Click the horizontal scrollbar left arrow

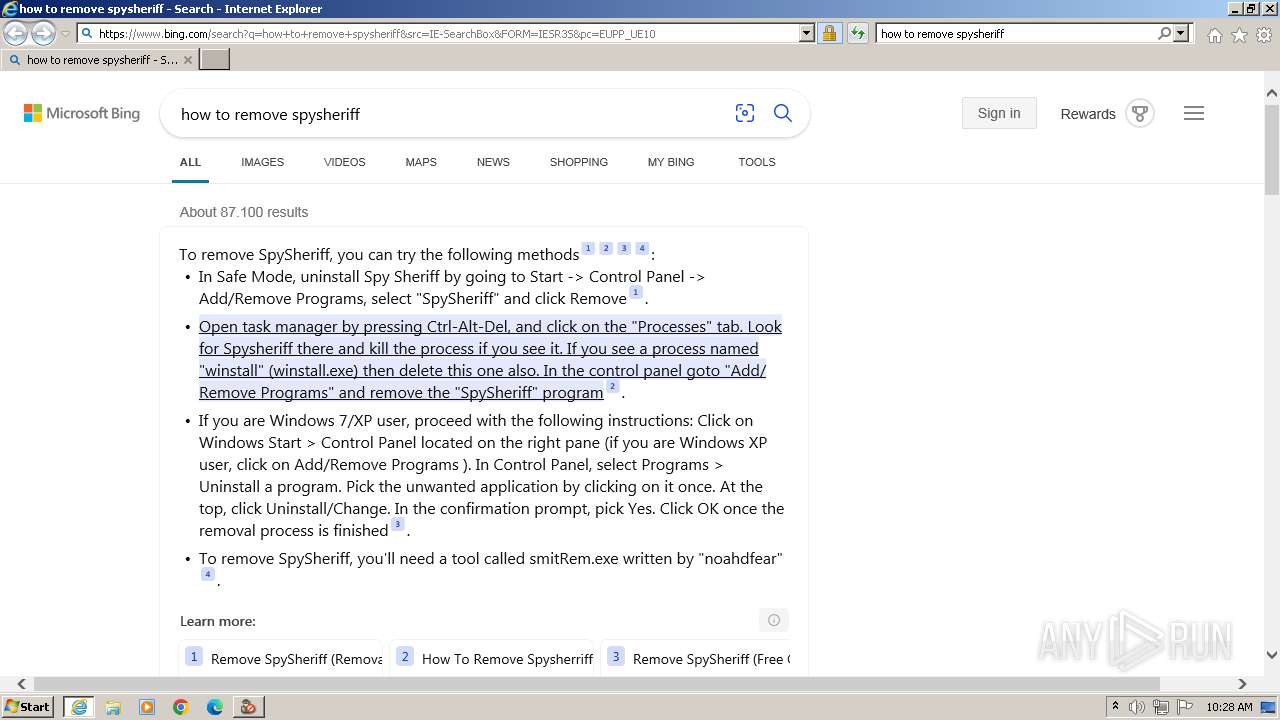[21, 684]
